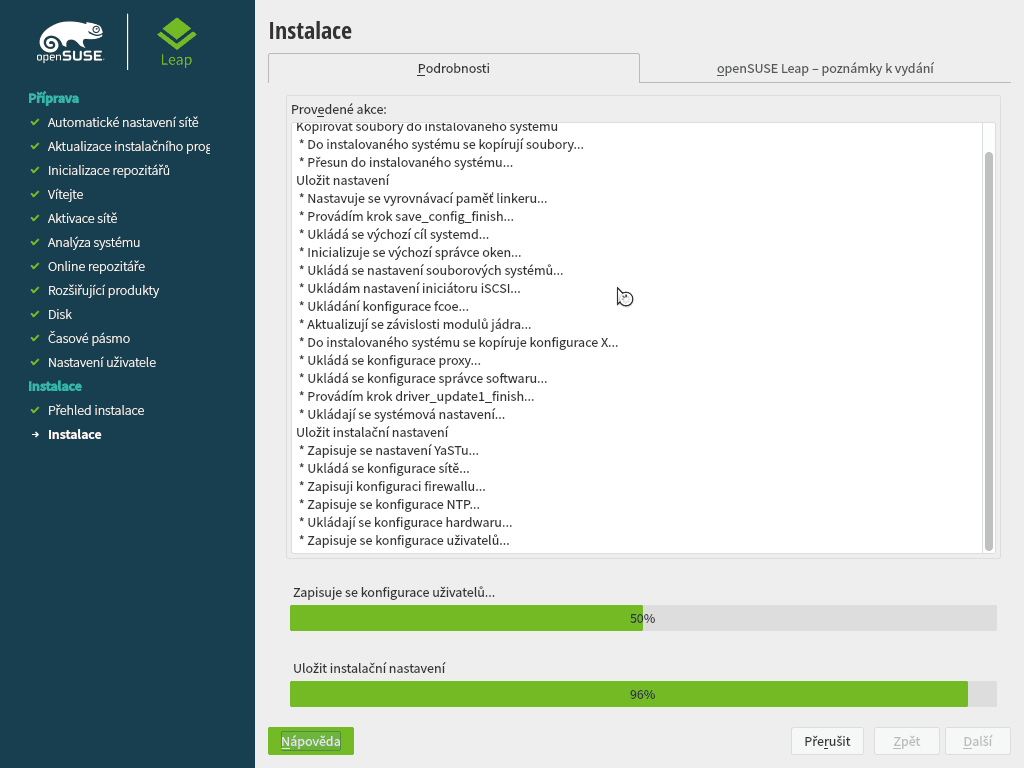Viewport: 1024px width, 768px height.
Task: Click the checkmark next to Časové pásmo
Action: pos(35,338)
